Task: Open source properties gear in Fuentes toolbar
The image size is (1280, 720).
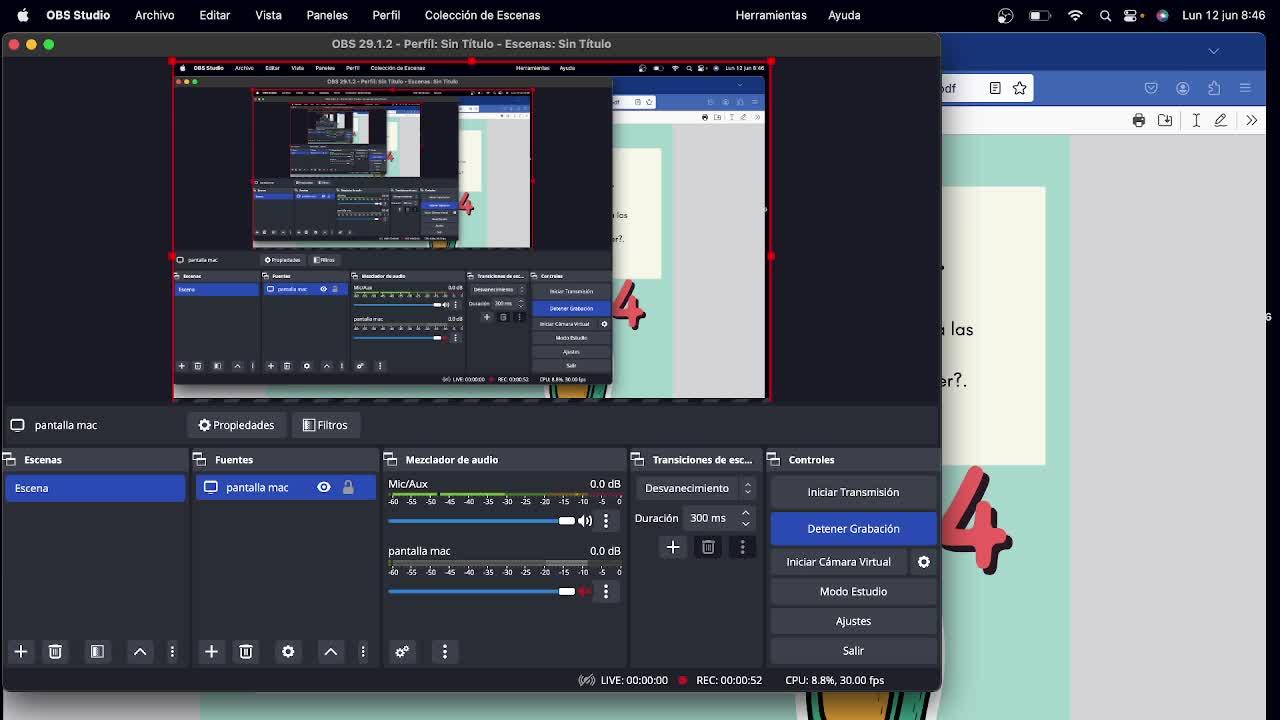Action: (x=288, y=651)
